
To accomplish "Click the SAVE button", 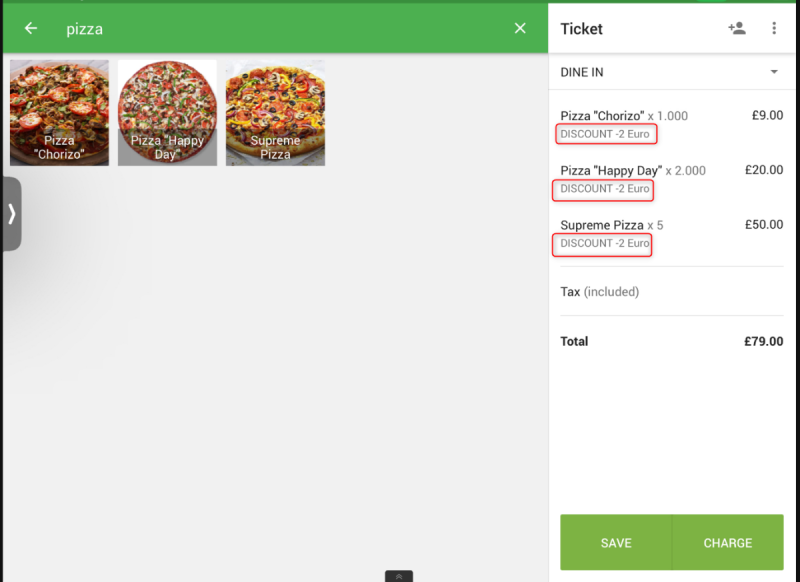I will (616, 543).
